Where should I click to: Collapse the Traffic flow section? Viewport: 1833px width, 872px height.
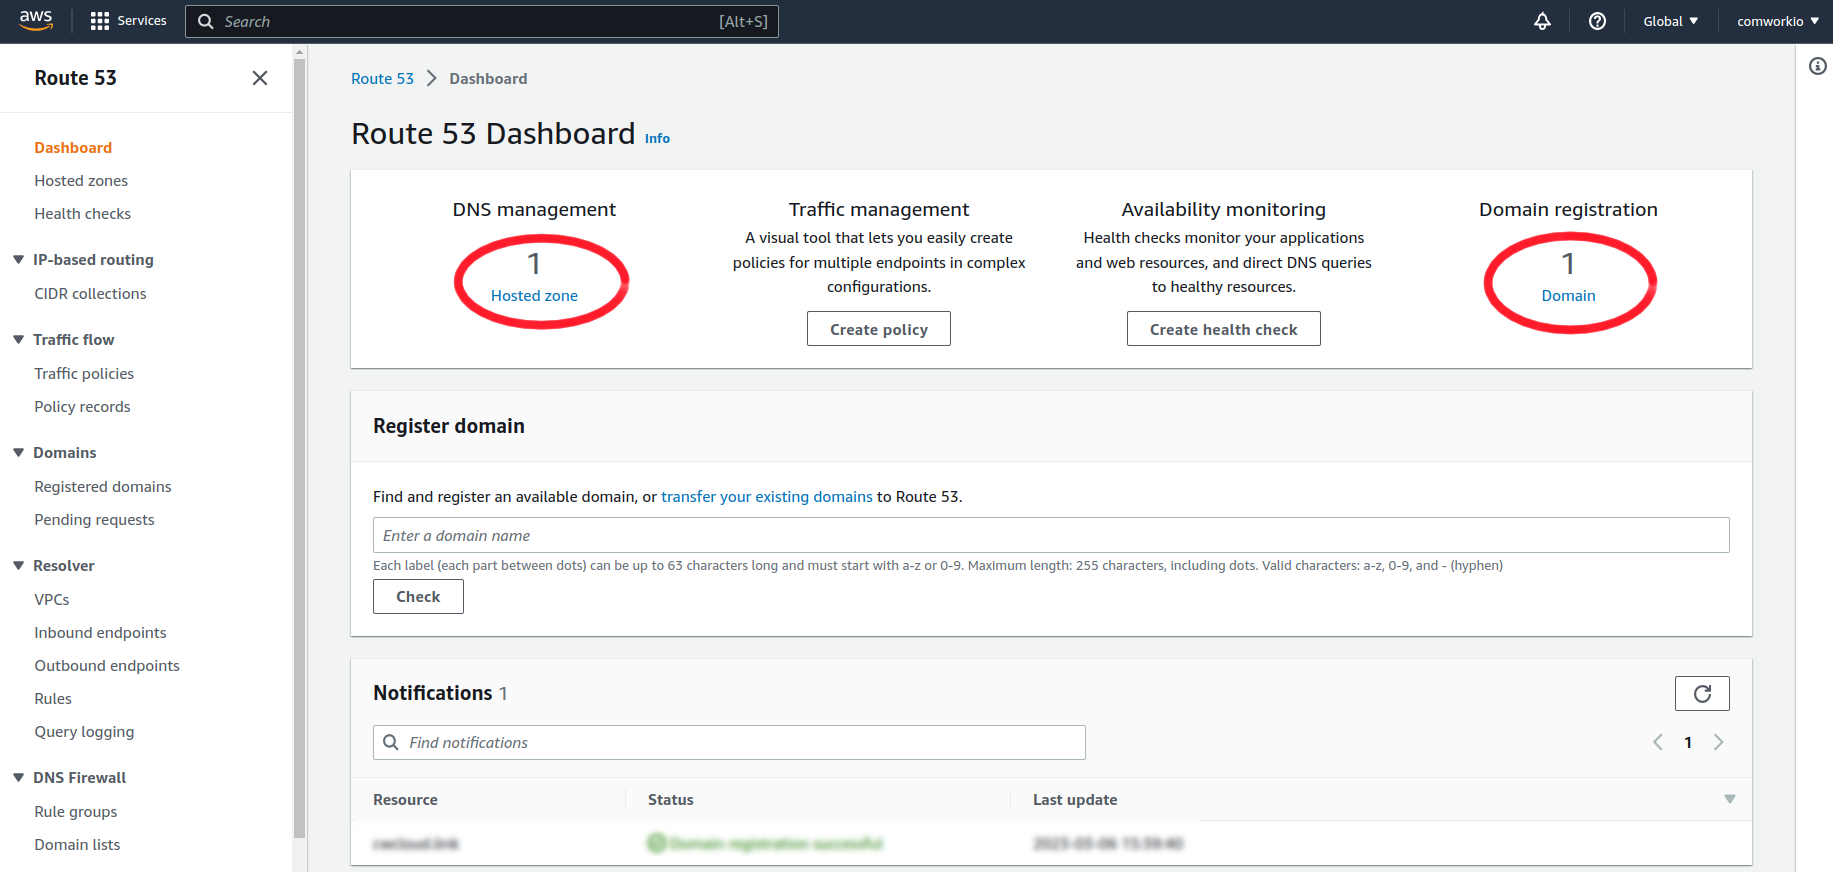pos(19,340)
